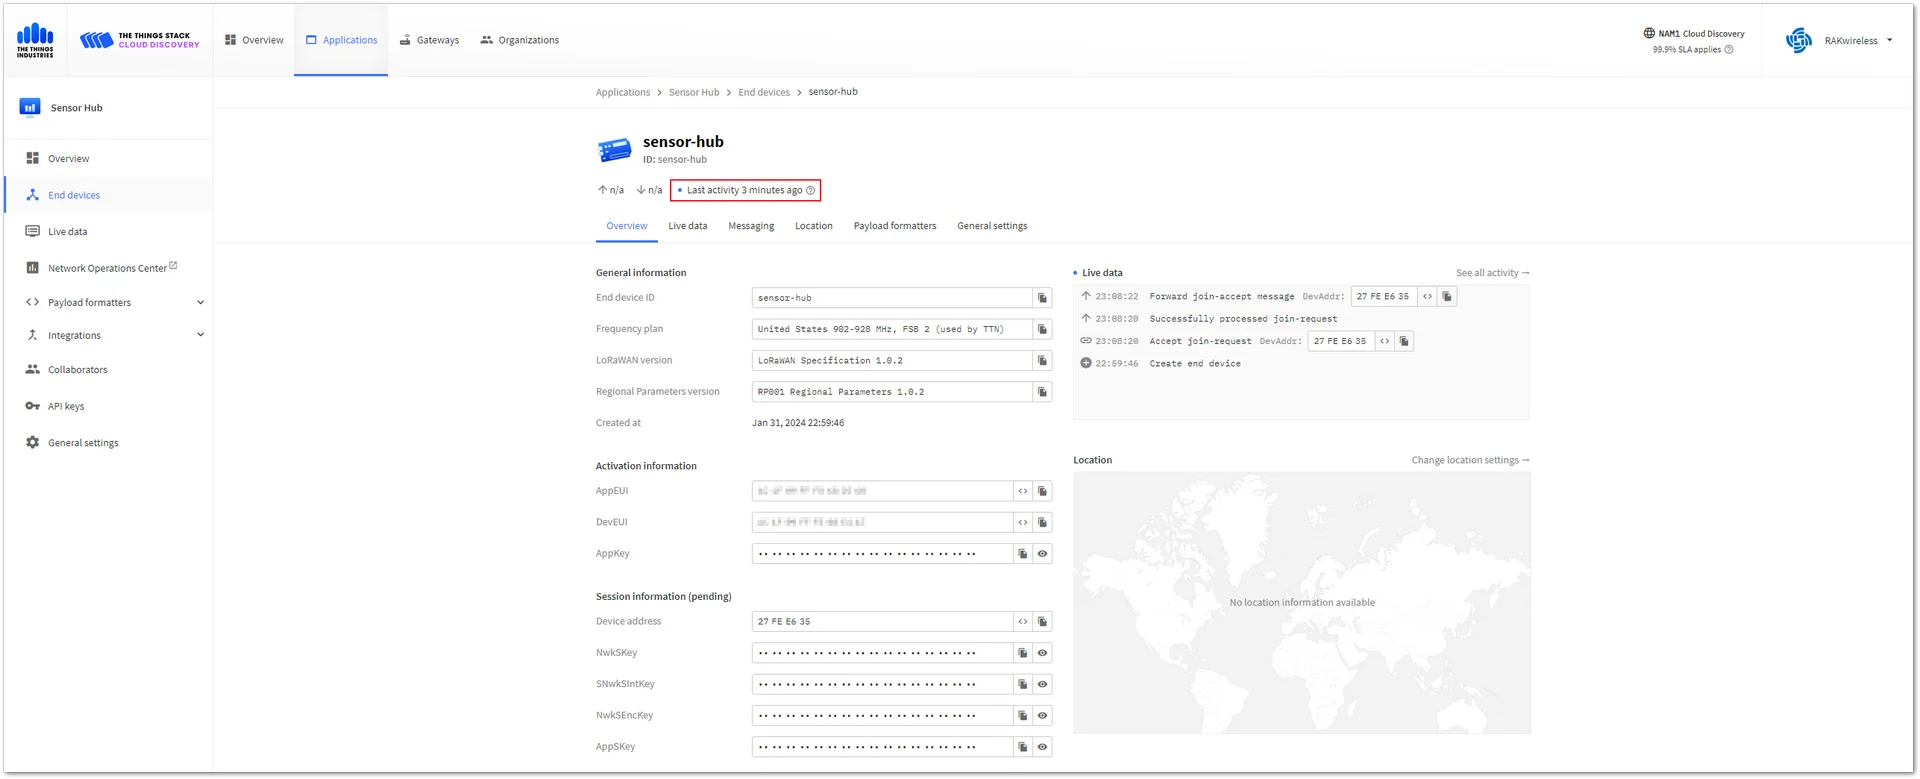Reveal the AppSKey value
The width and height of the screenshot is (1920, 779).
click(1042, 747)
